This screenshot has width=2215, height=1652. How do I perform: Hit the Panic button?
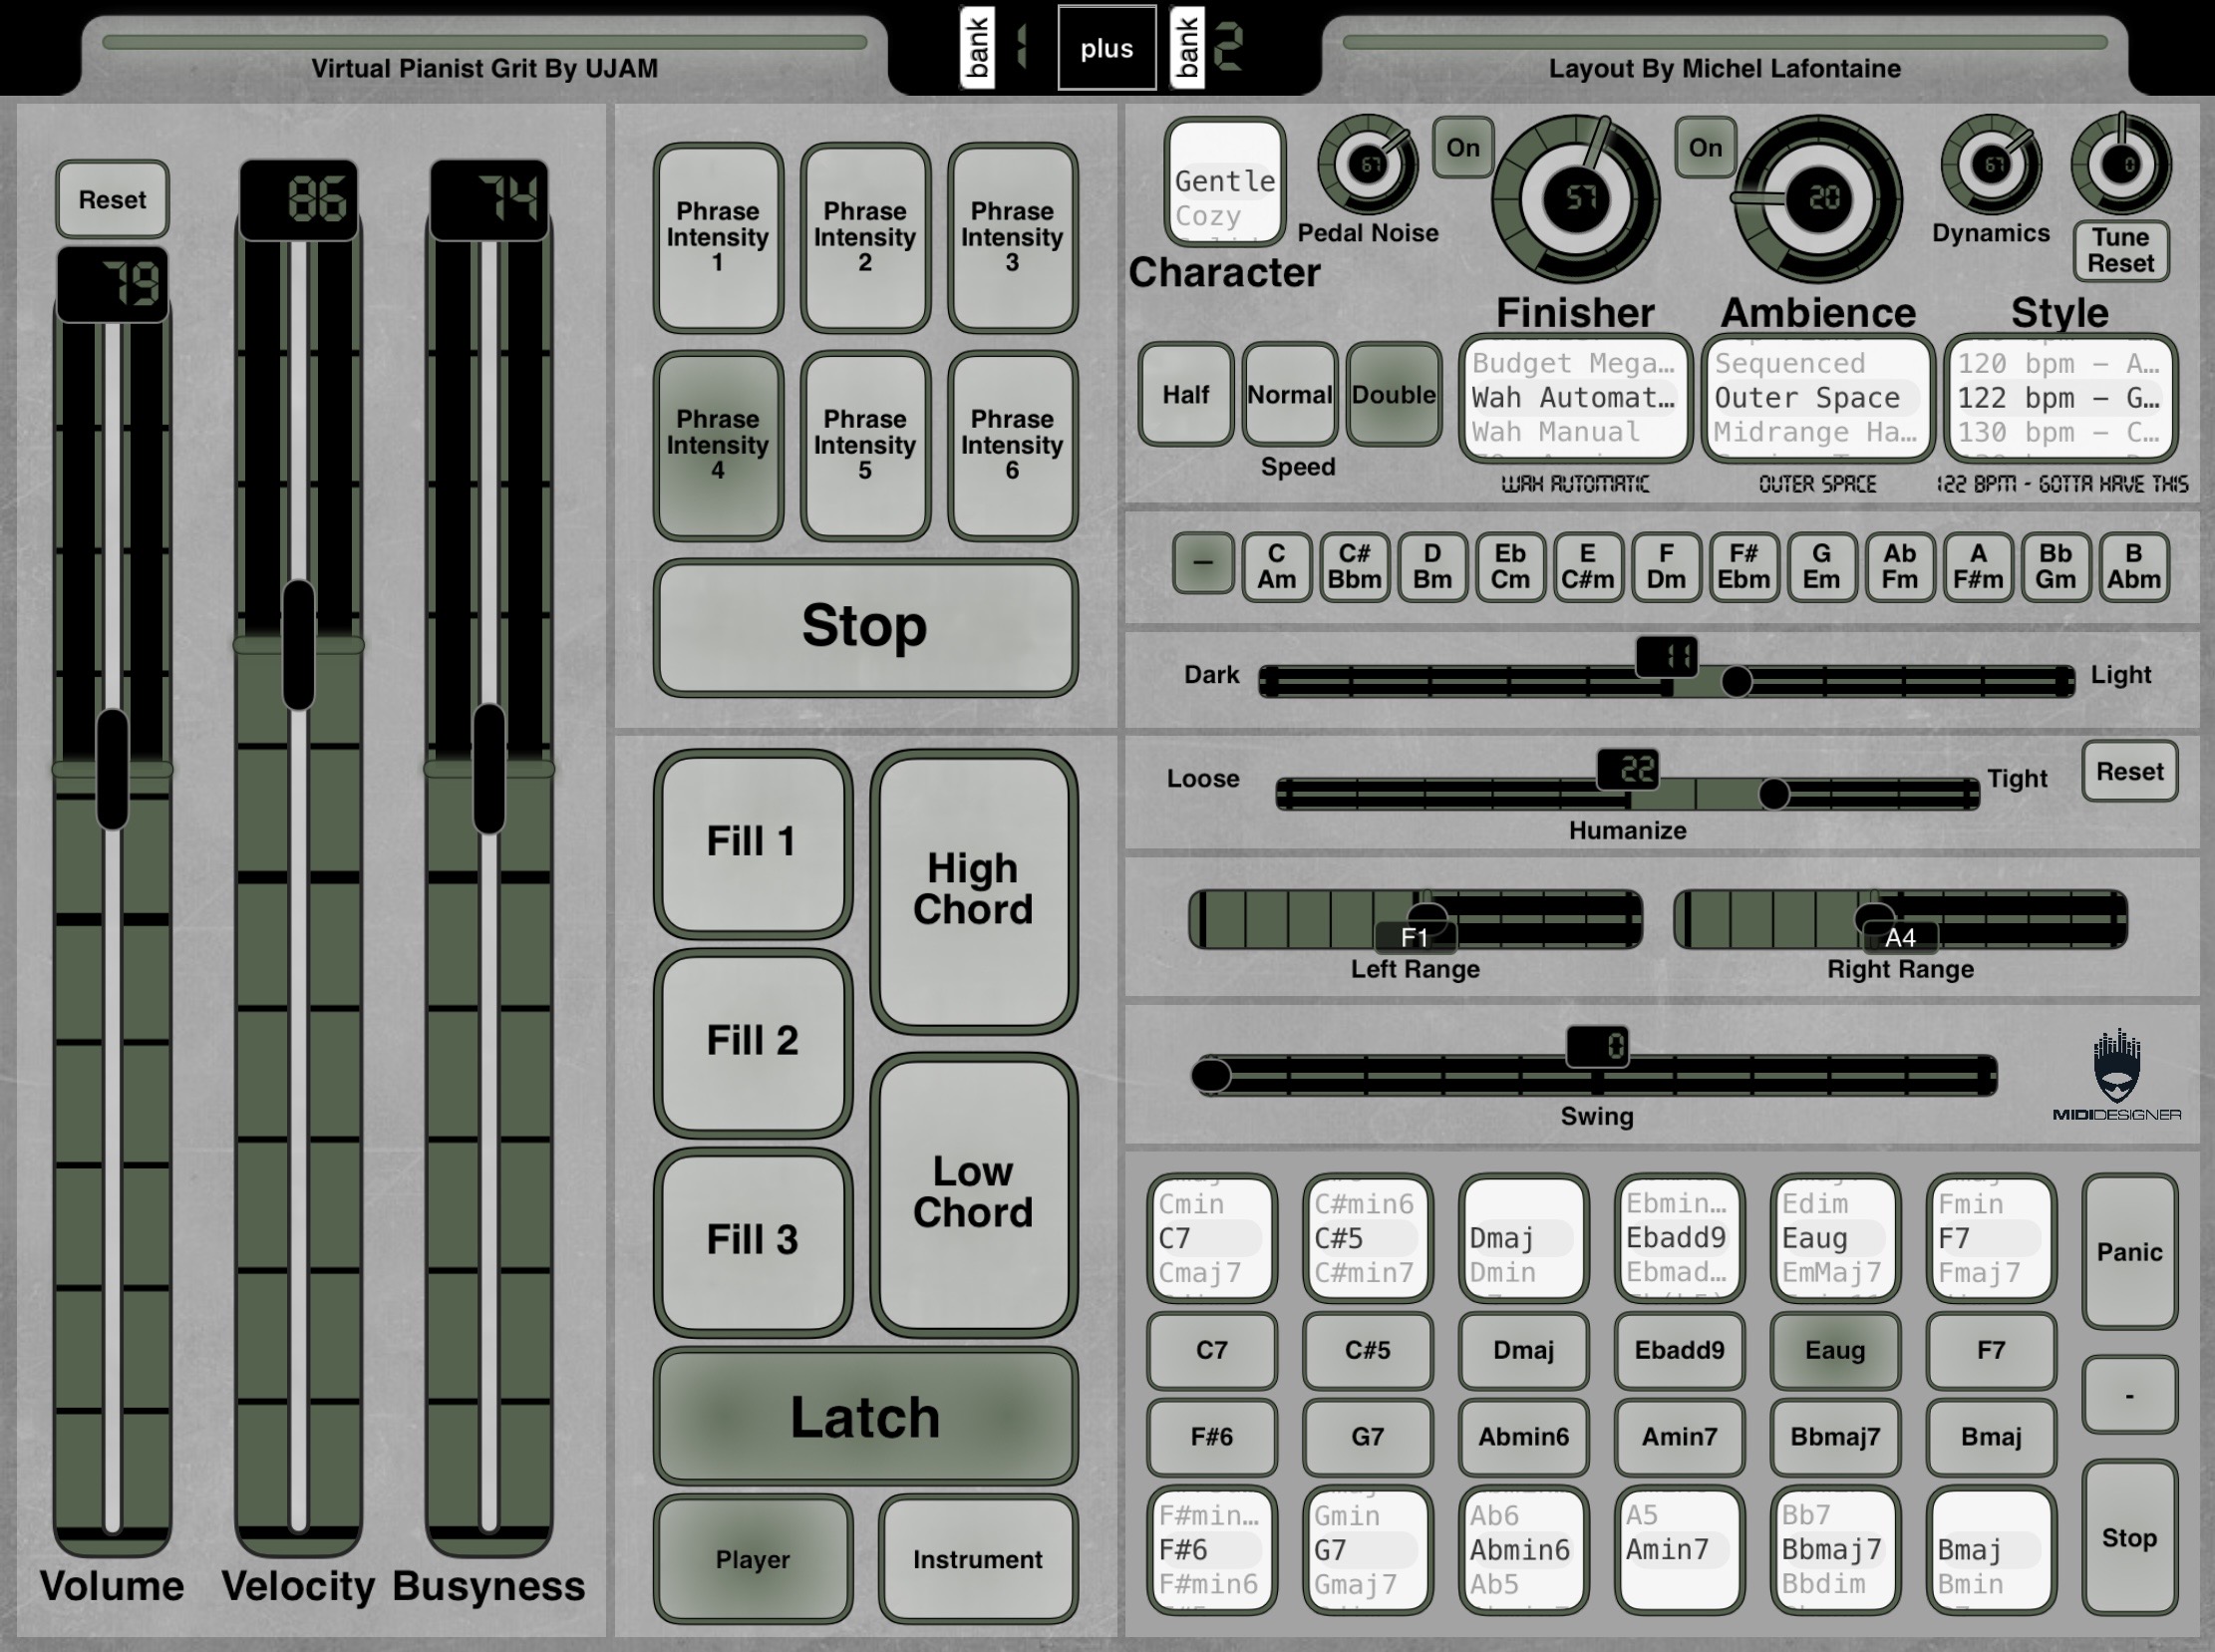(x=2129, y=1252)
